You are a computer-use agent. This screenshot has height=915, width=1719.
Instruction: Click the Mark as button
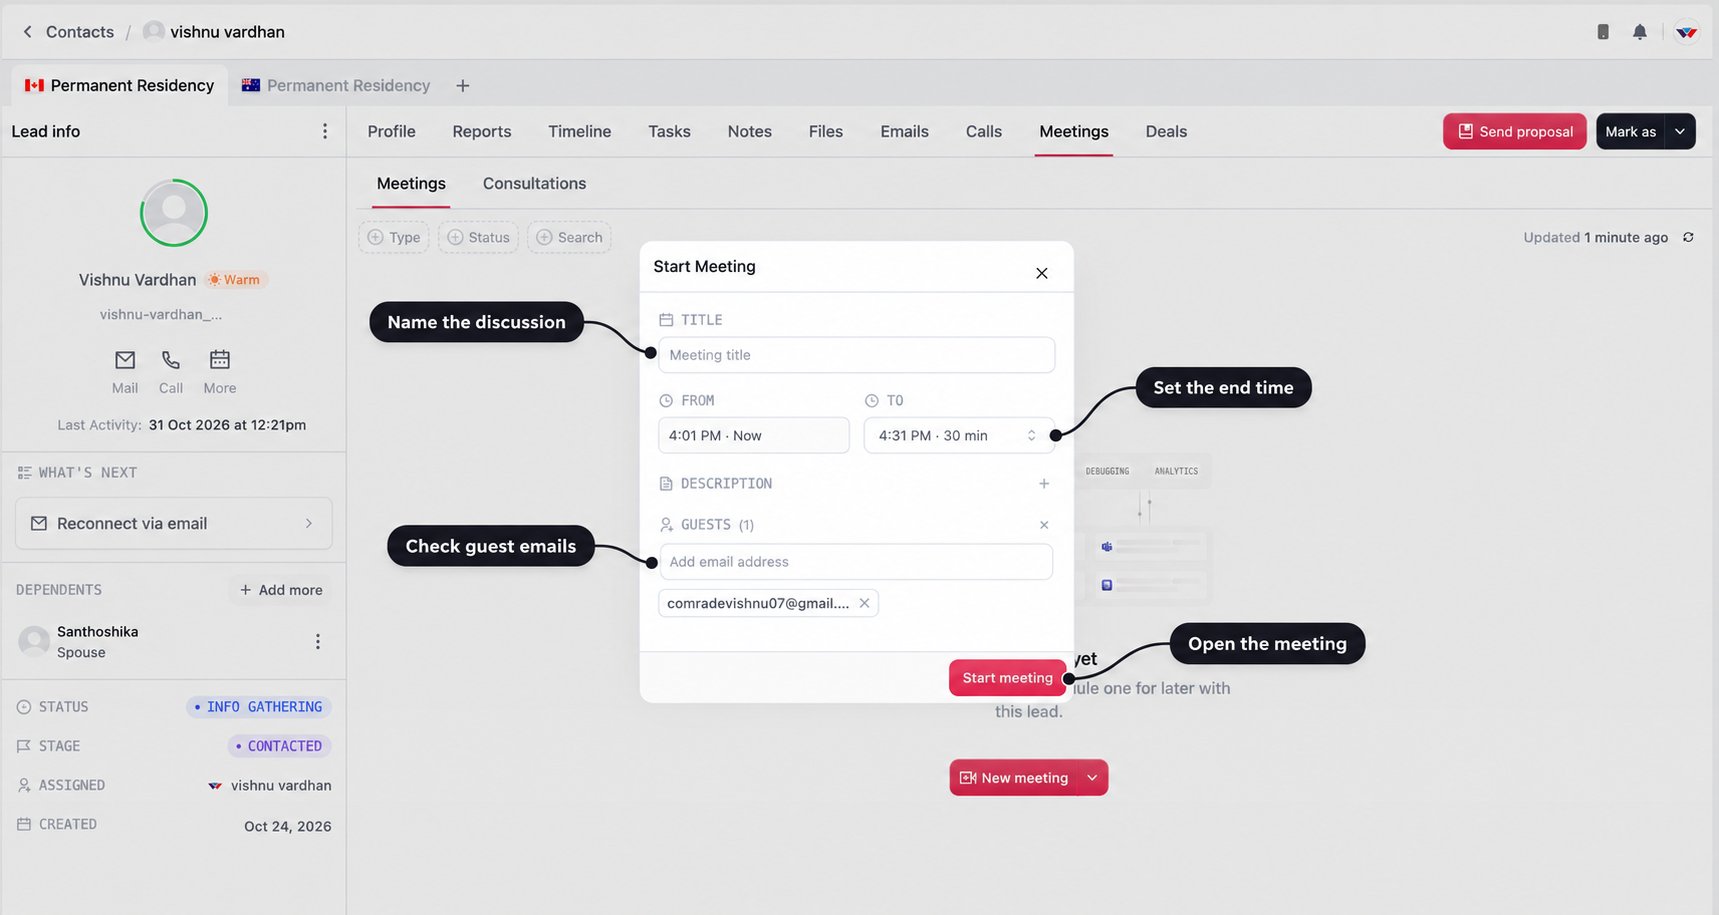(1630, 131)
